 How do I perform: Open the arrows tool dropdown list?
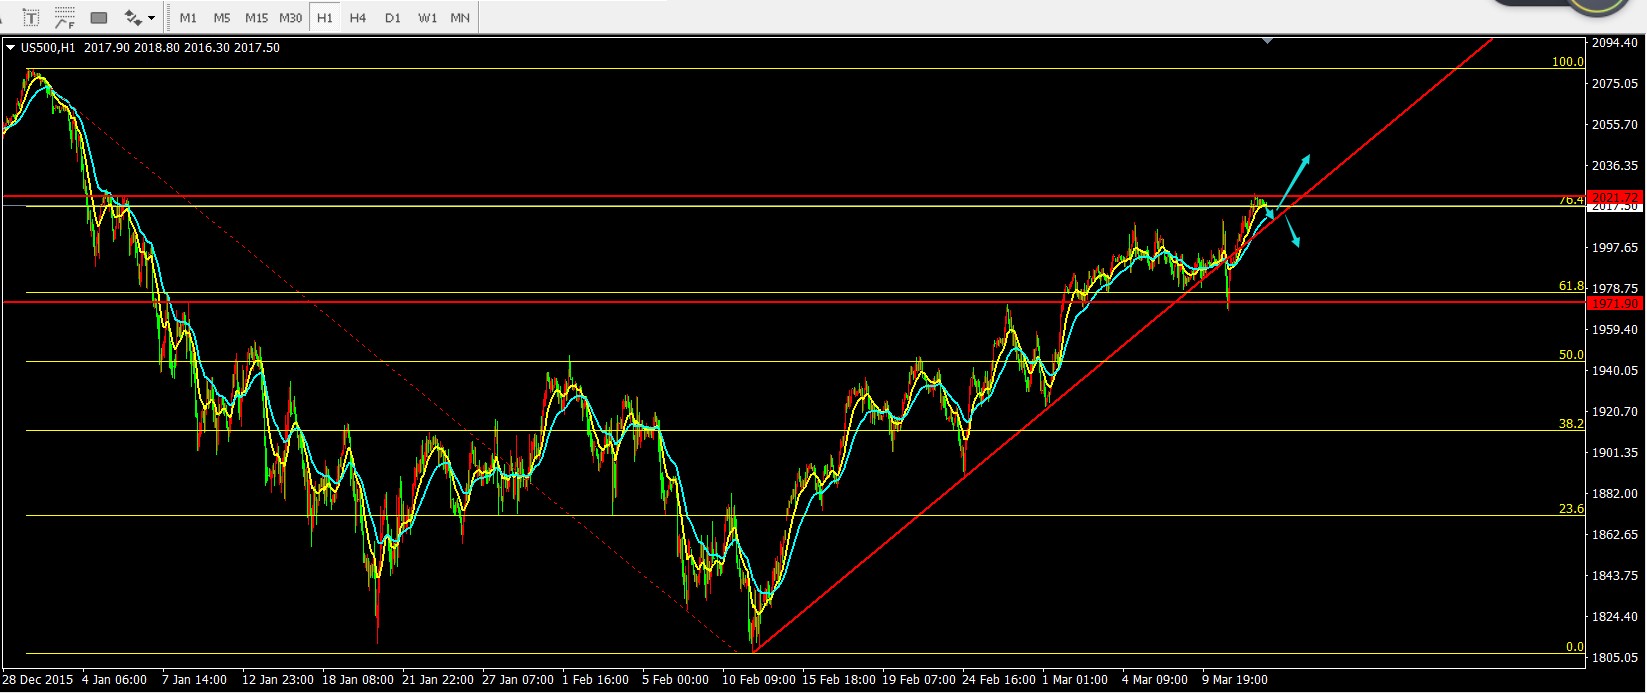pyautogui.click(x=152, y=18)
